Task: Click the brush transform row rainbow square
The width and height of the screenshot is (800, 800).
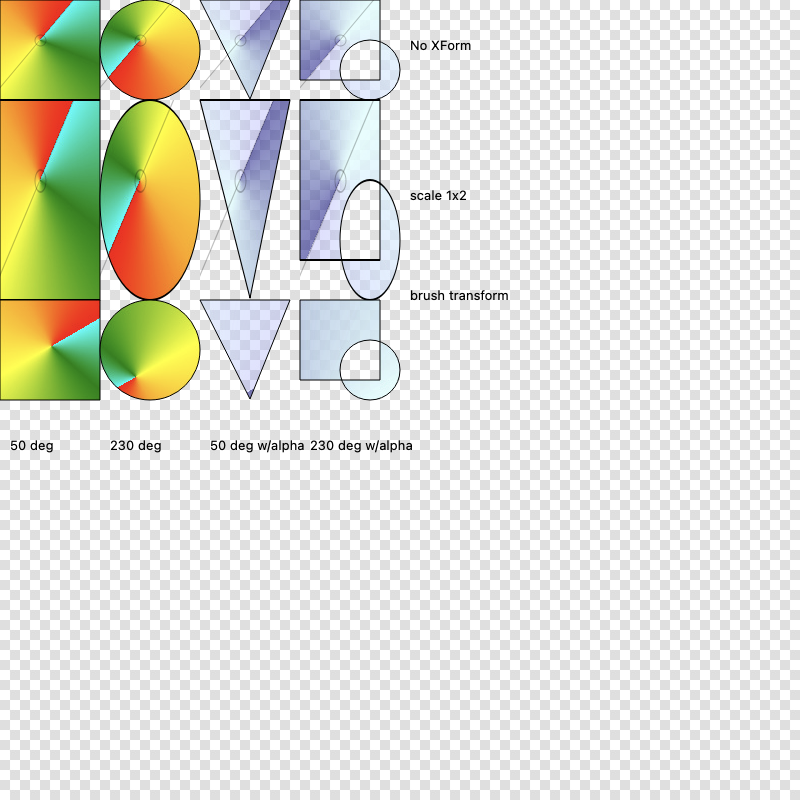Action: (50, 350)
